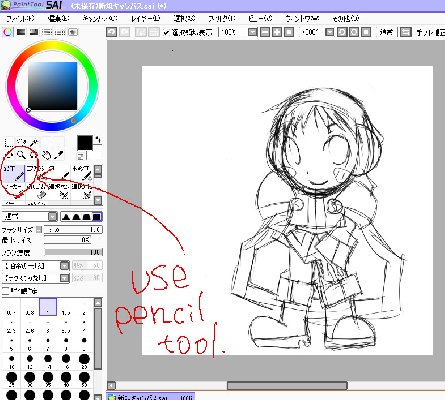Switch to the canvas tab at bottom

150,397
